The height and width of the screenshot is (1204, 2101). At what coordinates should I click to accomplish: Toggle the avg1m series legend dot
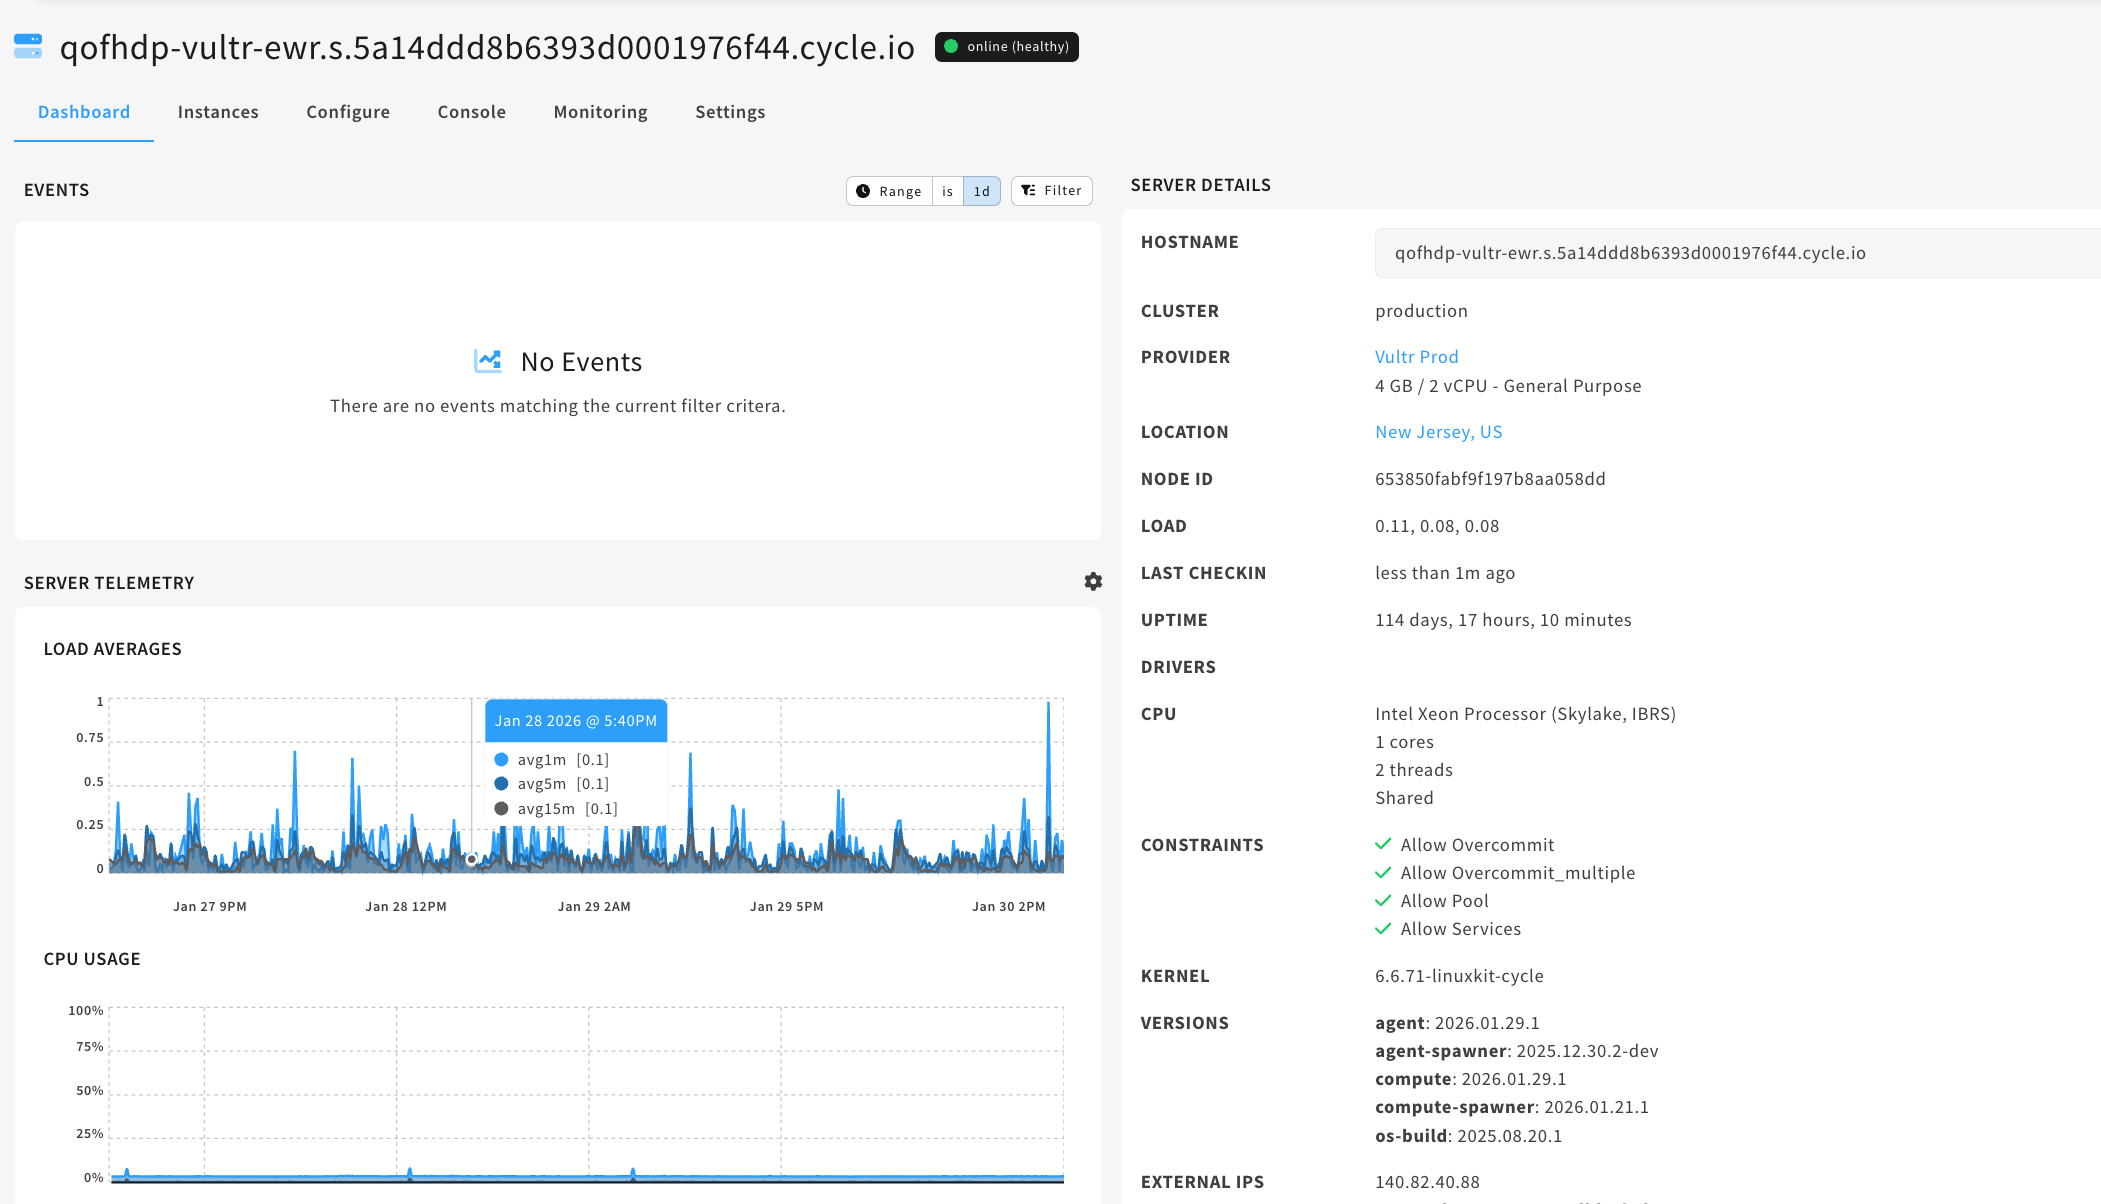click(x=502, y=760)
